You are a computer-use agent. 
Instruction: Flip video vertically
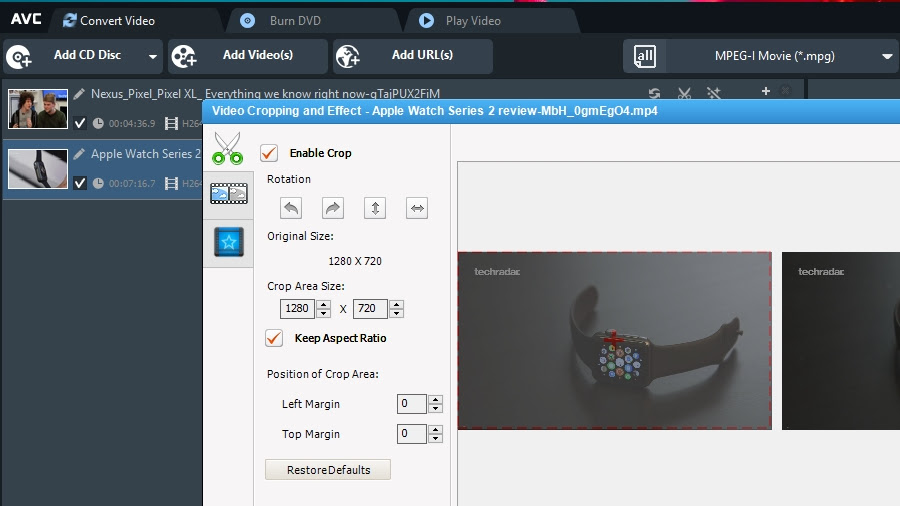[375, 208]
